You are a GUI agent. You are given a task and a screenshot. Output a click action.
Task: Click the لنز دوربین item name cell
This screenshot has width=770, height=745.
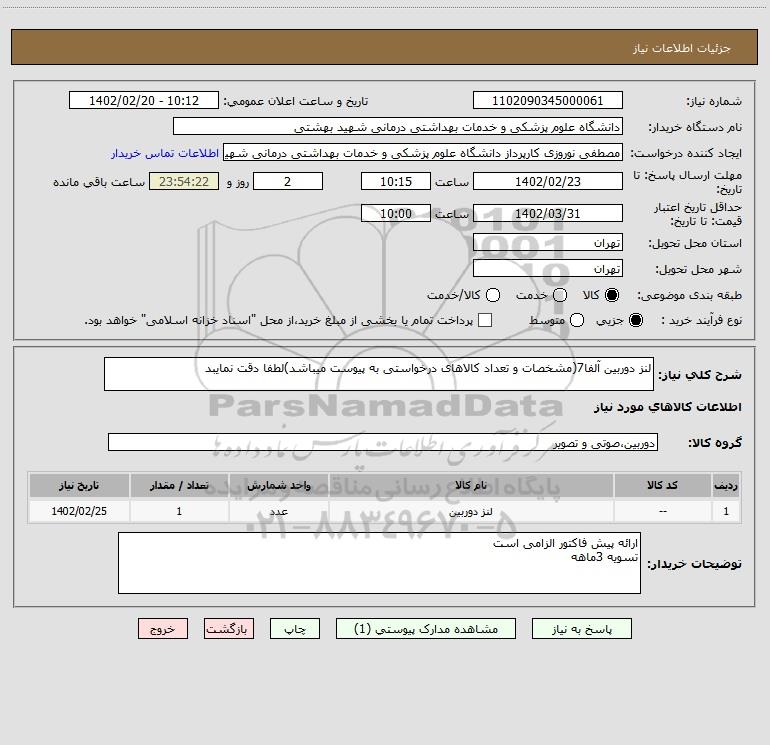[x=471, y=512]
